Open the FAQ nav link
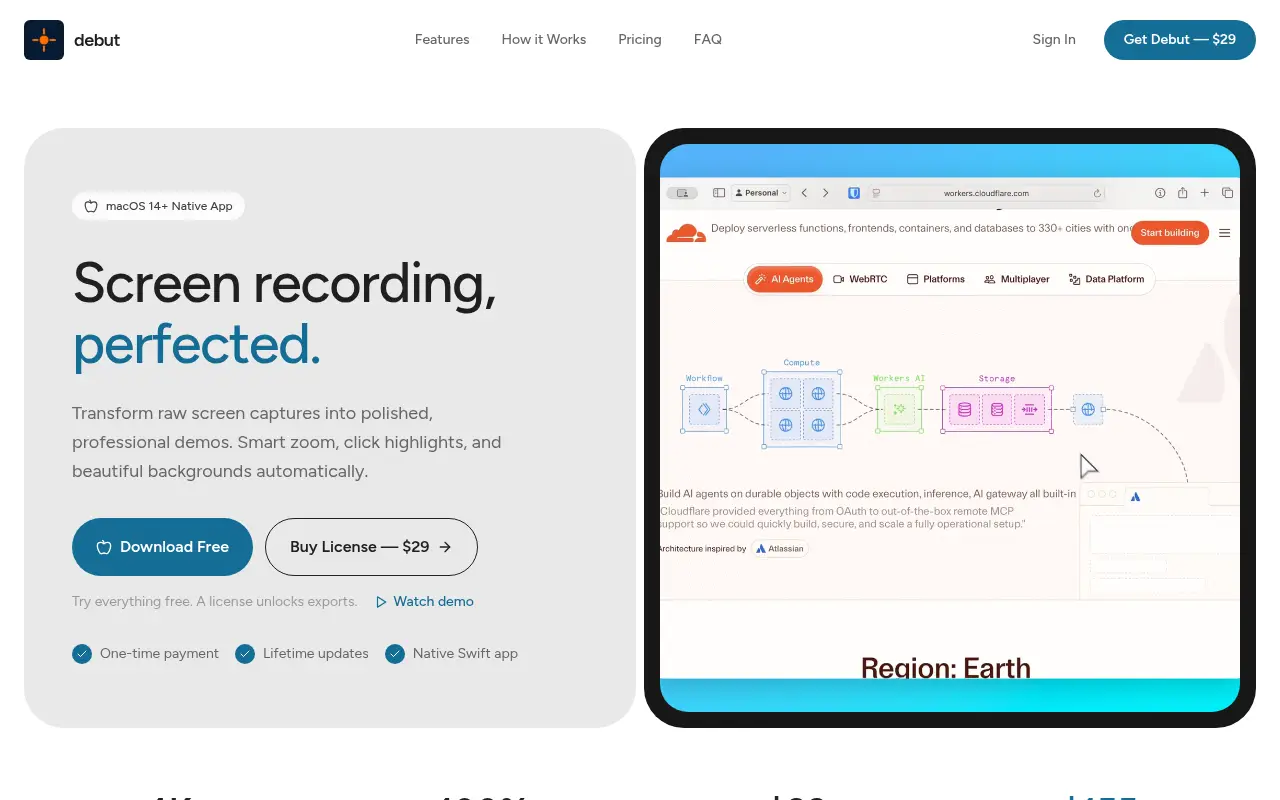 click(x=708, y=40)
